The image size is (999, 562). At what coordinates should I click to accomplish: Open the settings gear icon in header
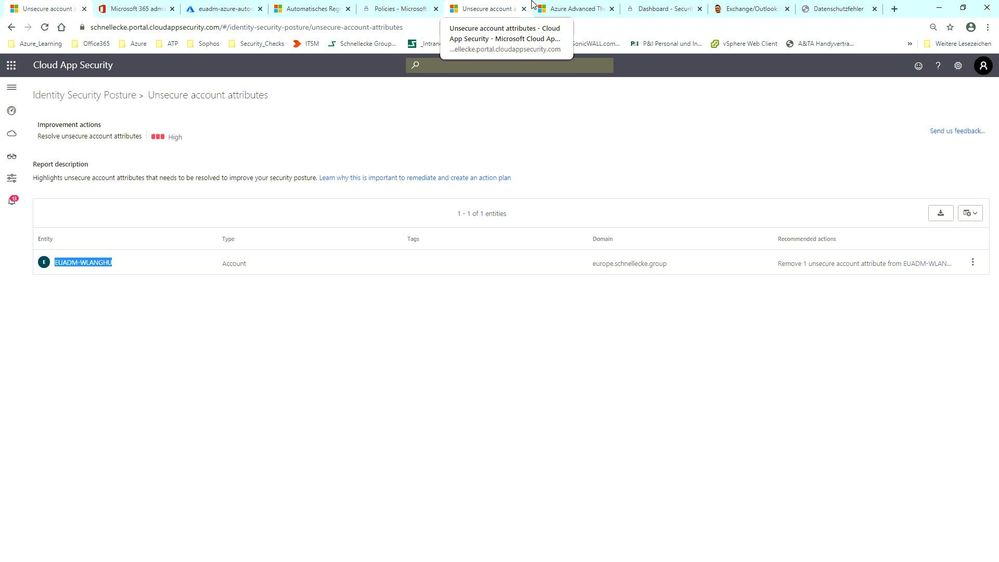[958, 66]
